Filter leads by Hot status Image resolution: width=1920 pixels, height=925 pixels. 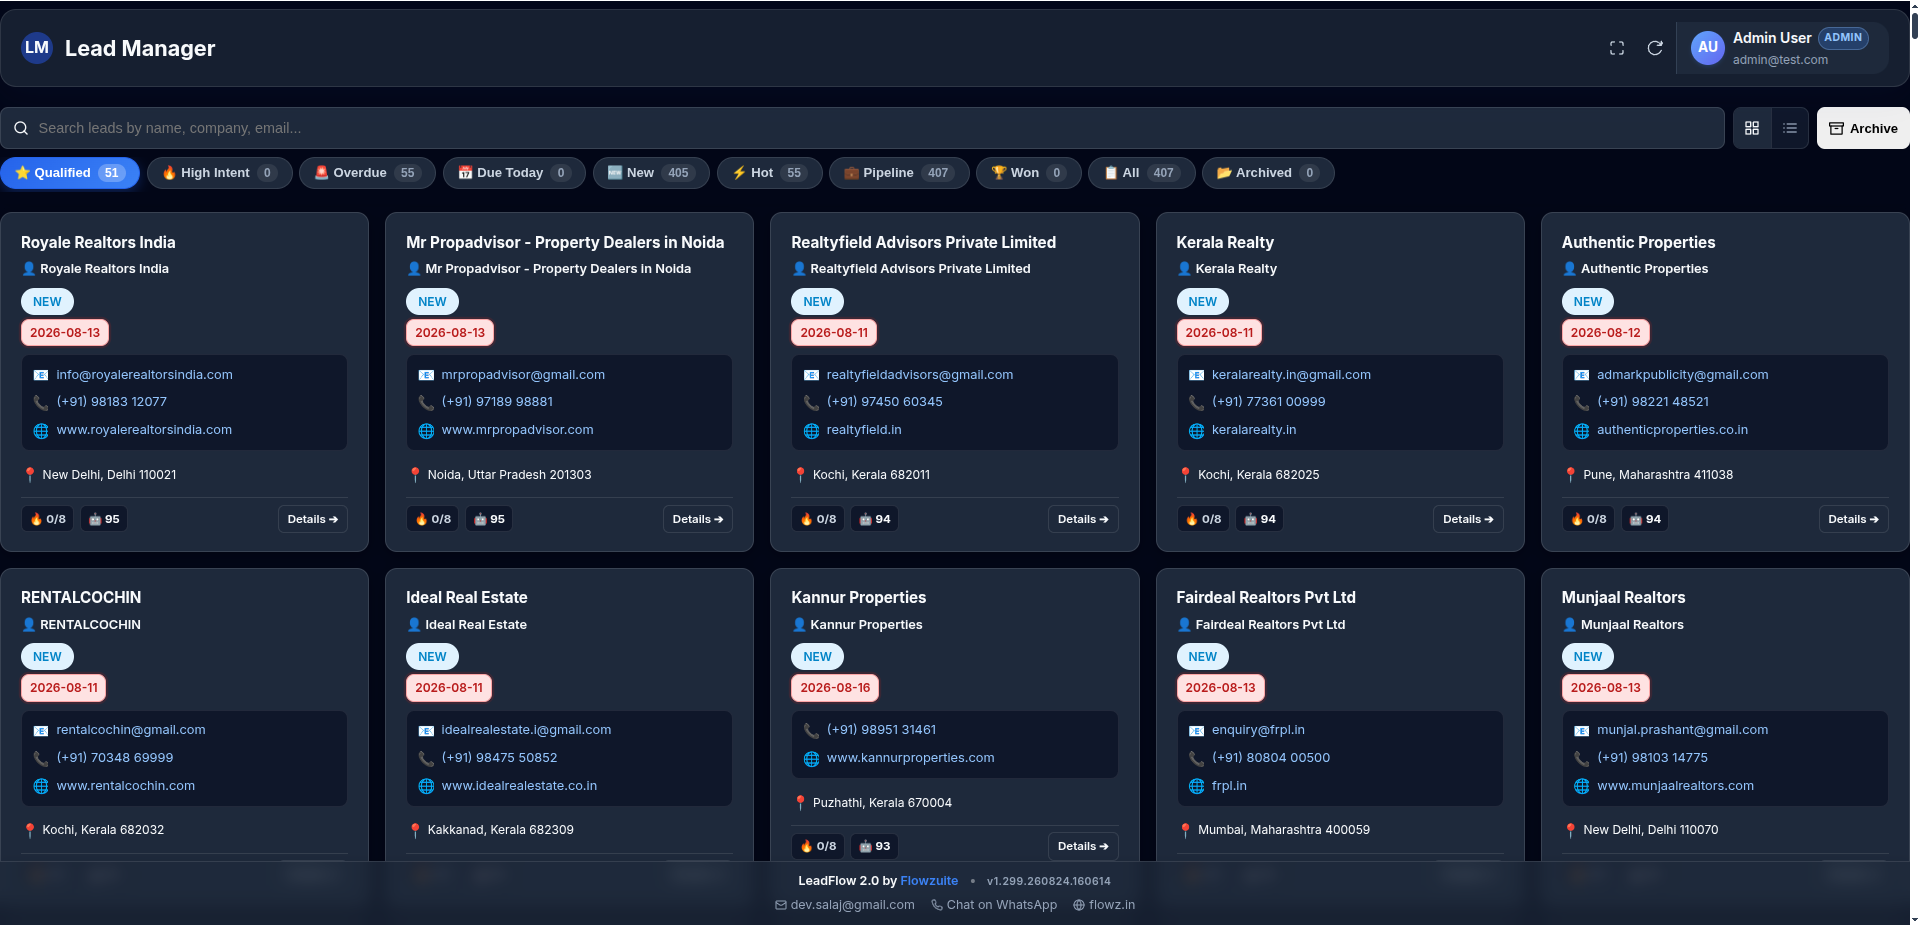tap(770, 173)
